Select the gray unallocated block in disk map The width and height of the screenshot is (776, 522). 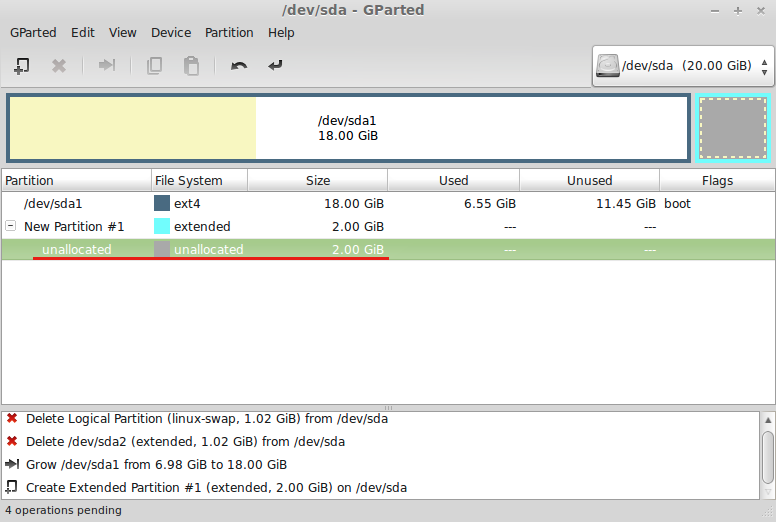tap(733, 128)
